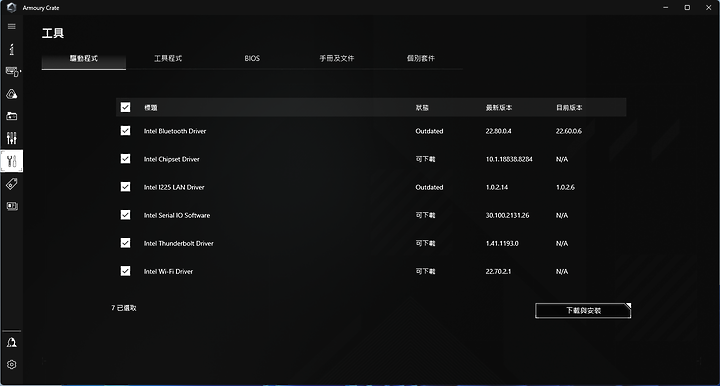Click the latest version 1.41.1193.0
The height and width of the screenshot is (386, 720).
pyautogui.click(x=502, y=243)
